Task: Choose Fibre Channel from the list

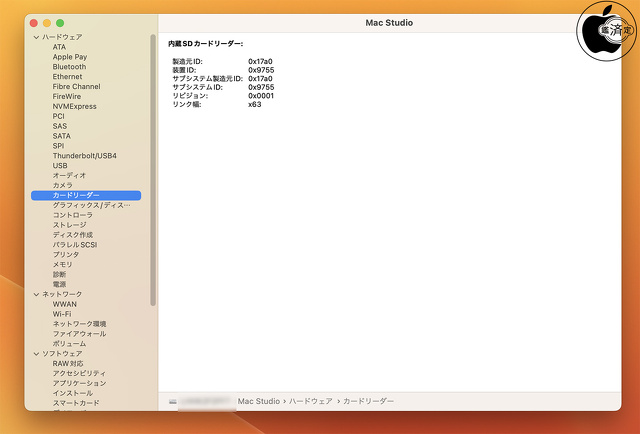Action: click(x=76, y=87)
